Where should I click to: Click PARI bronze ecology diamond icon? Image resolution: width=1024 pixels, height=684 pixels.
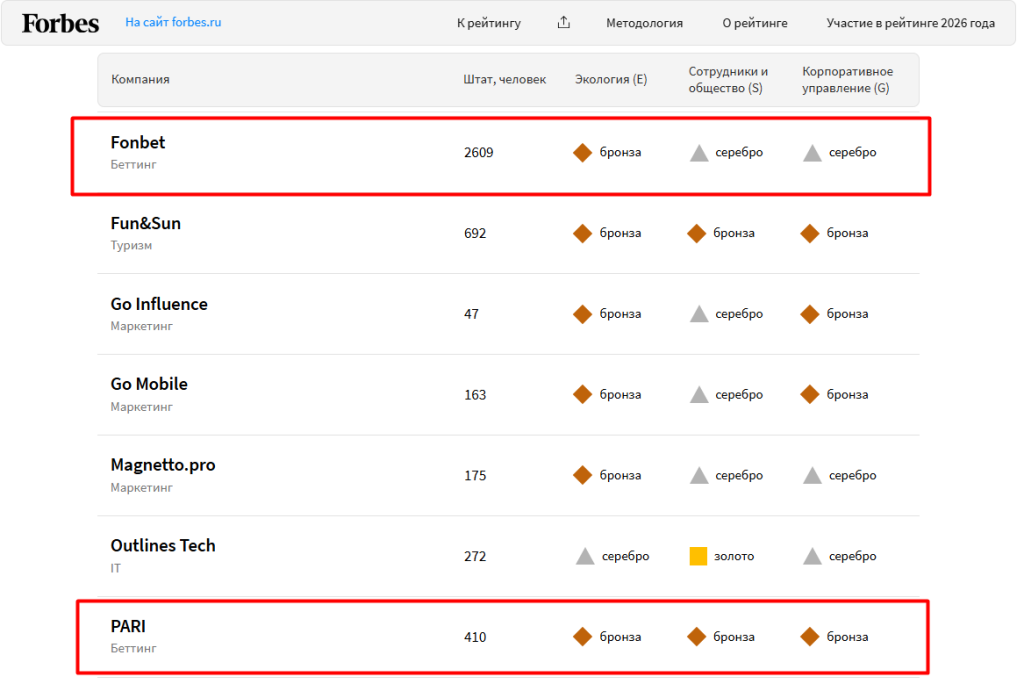(x=582, y=637)
